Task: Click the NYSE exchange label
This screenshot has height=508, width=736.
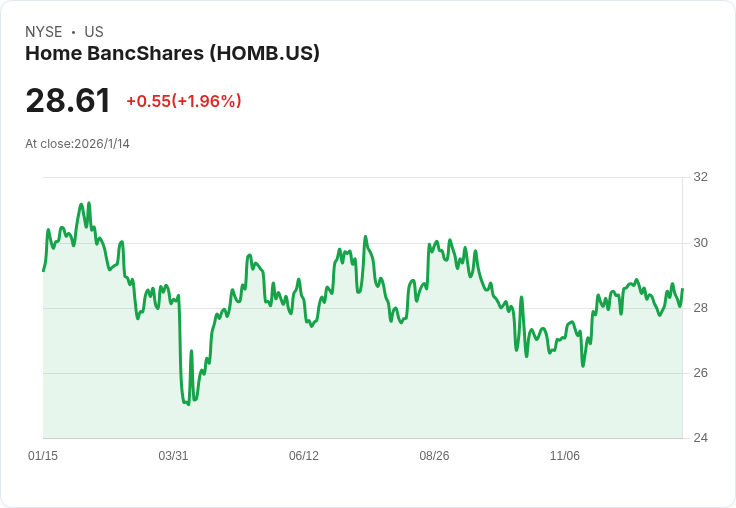Action: [x=44, y=32]
